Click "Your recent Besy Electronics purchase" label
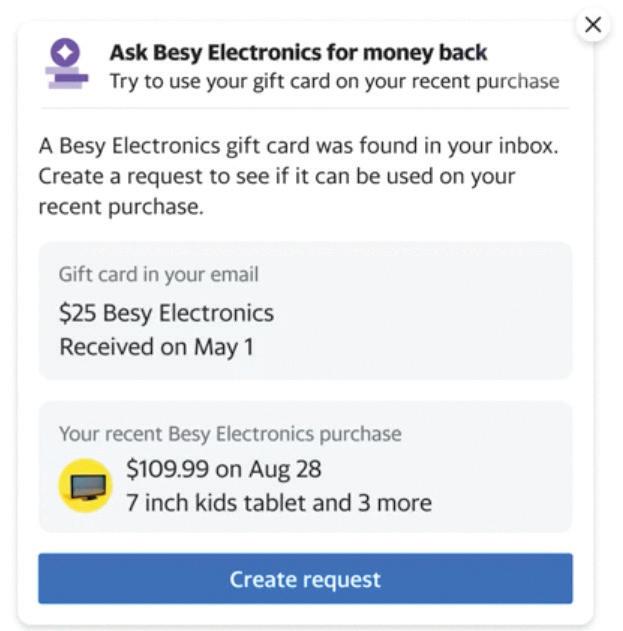The height and width of the screenshot is (631, 623). (x=230, y=434)
